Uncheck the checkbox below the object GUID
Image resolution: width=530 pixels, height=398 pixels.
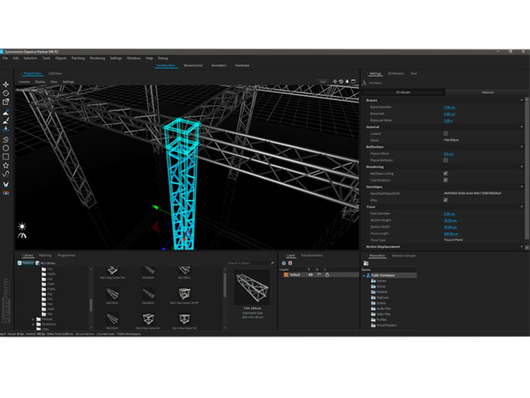(x=445, y=200)
